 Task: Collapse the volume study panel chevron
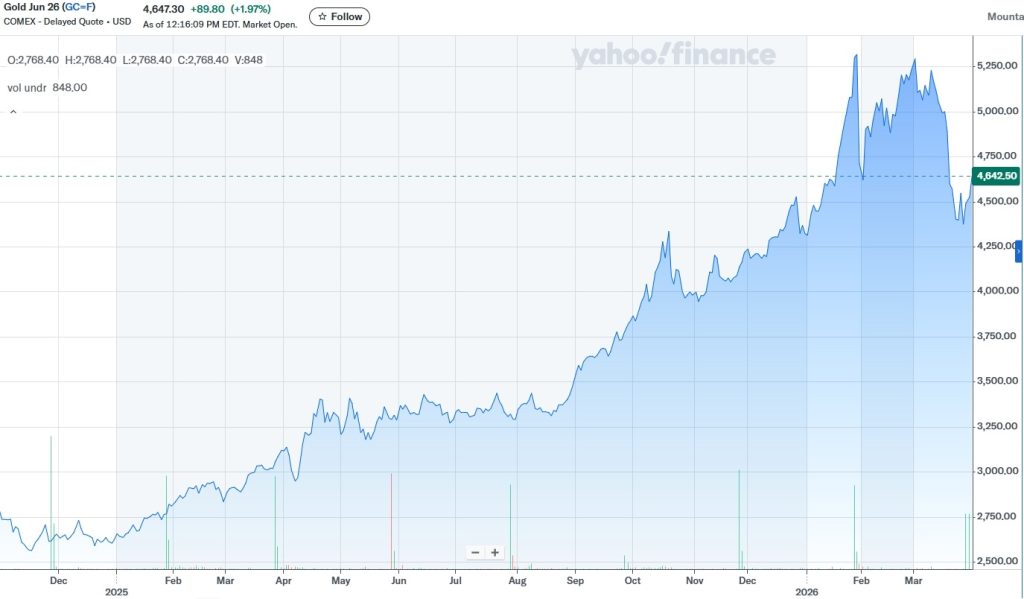(13, 113)
